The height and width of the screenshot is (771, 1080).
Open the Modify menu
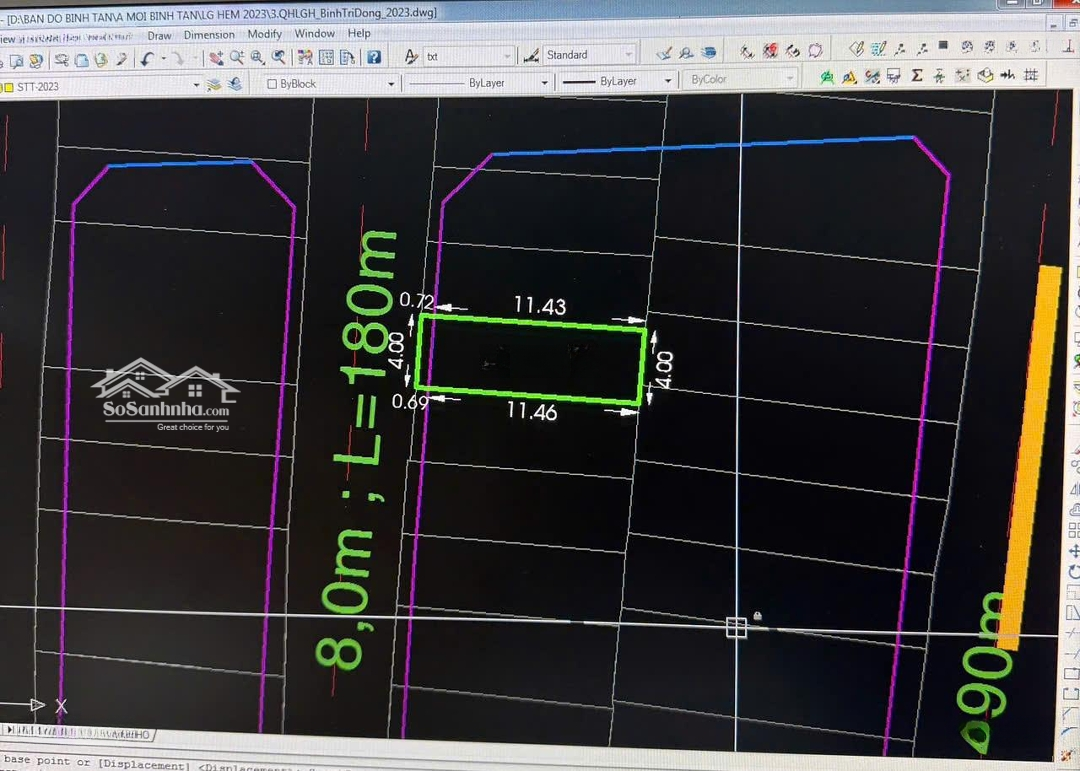click(265, 34)
